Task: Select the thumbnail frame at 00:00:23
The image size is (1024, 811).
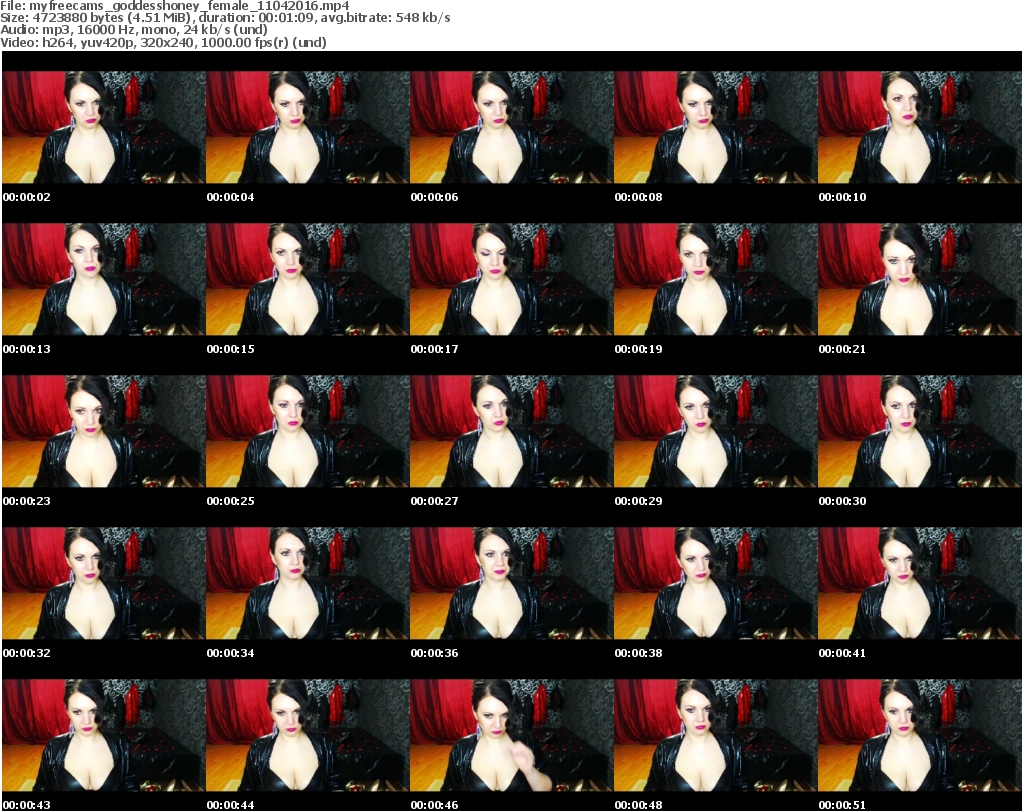Action: 104,431
